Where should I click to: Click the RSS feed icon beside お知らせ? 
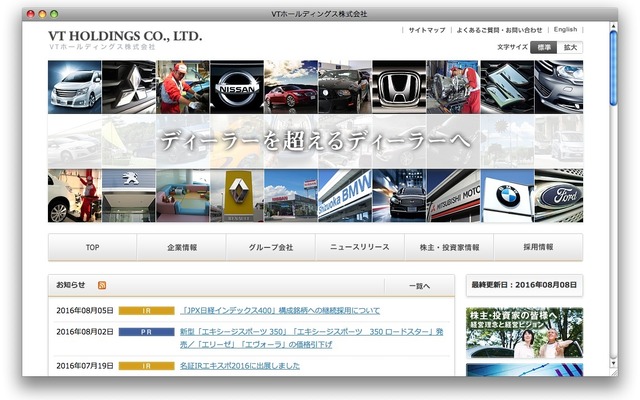(102, 285)
